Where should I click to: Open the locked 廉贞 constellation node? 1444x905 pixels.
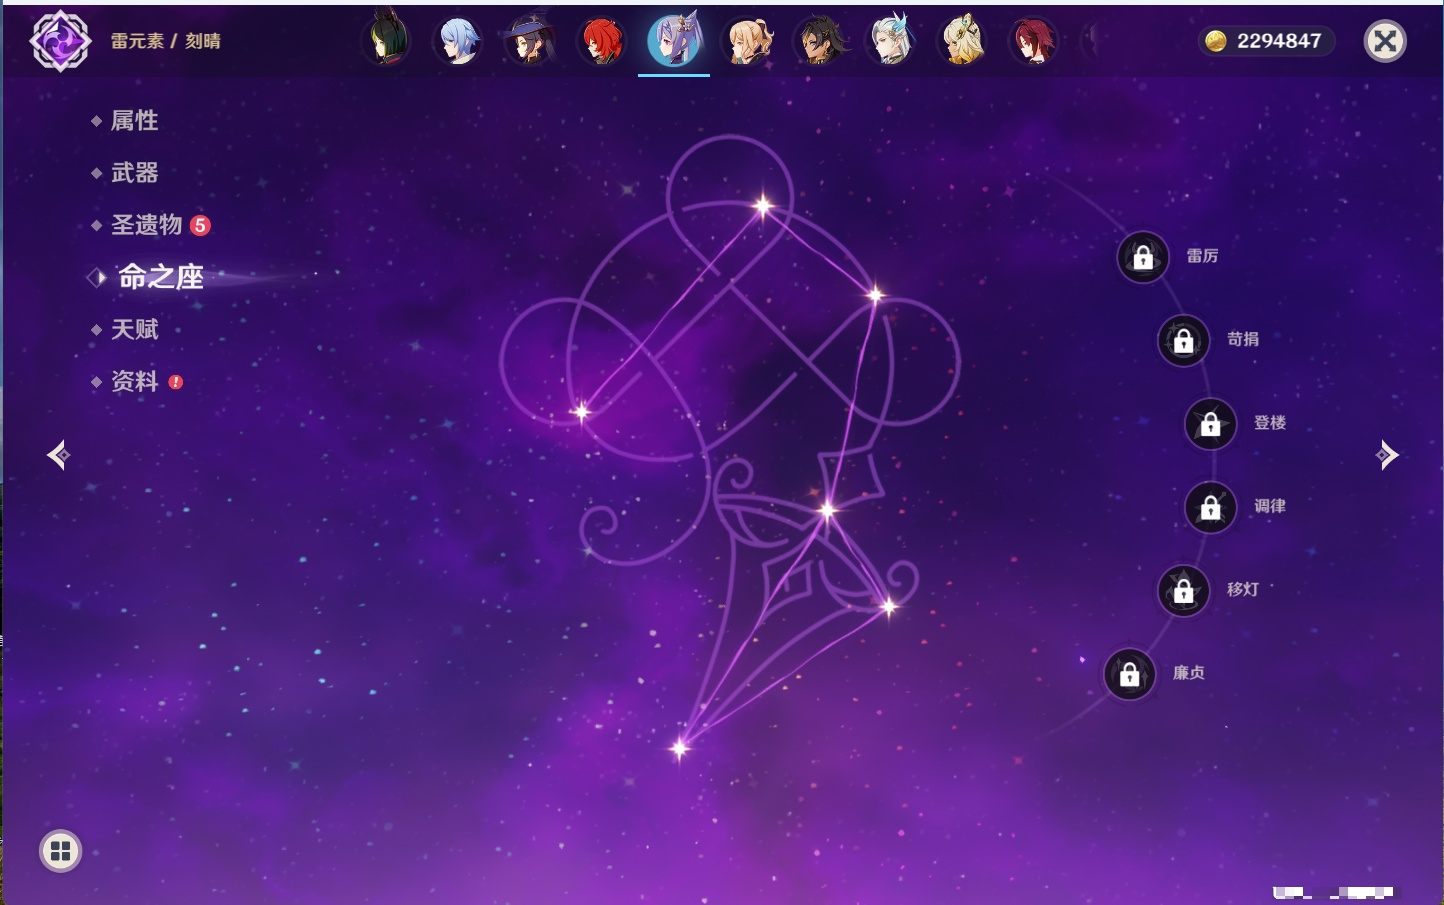coord(1130,675)
